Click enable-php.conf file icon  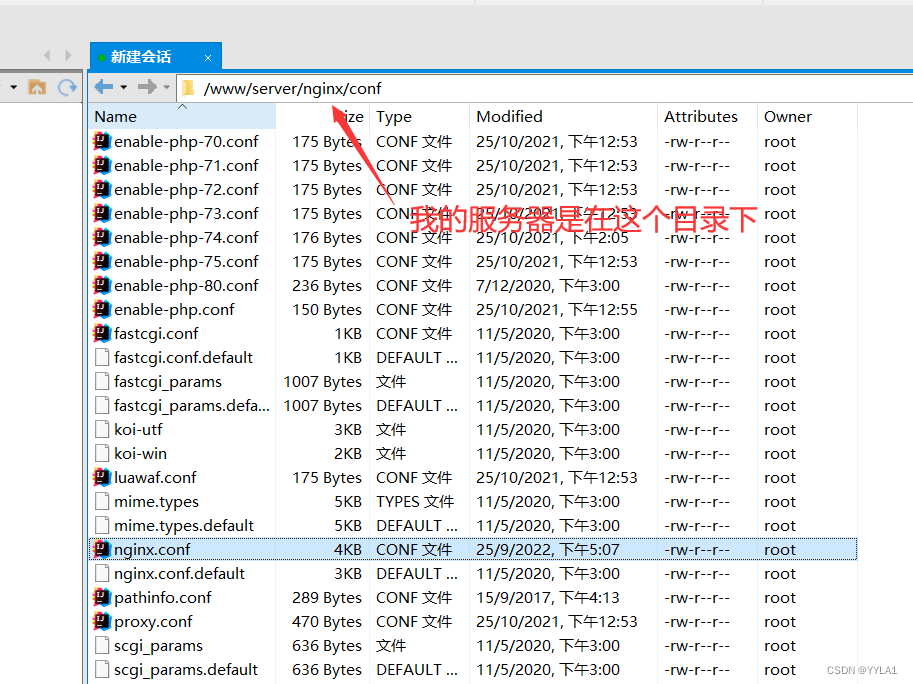pos(102,309)
